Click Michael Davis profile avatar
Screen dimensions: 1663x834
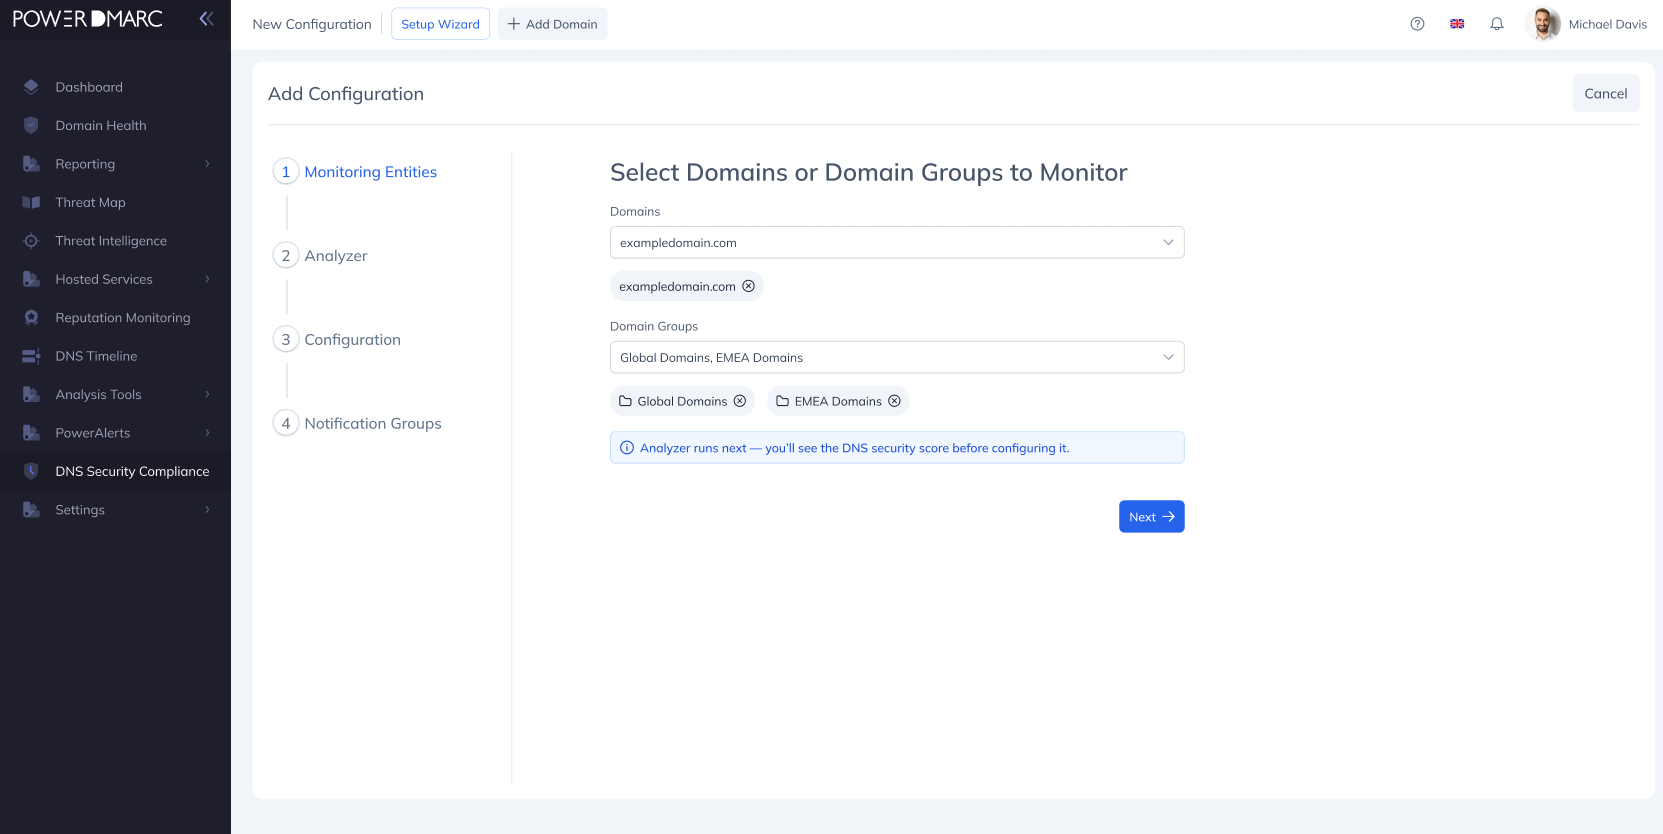pos(1544,24)
